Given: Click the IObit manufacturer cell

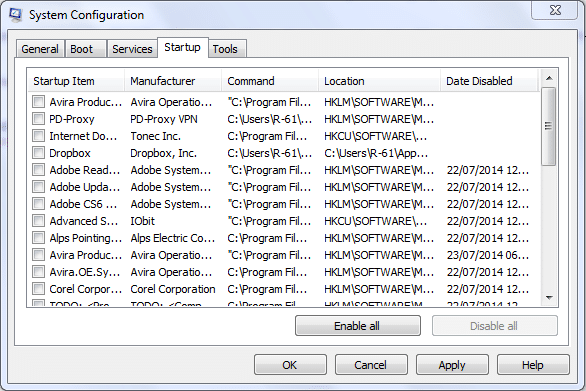Looking at the screenshot, I should (142, 221).
